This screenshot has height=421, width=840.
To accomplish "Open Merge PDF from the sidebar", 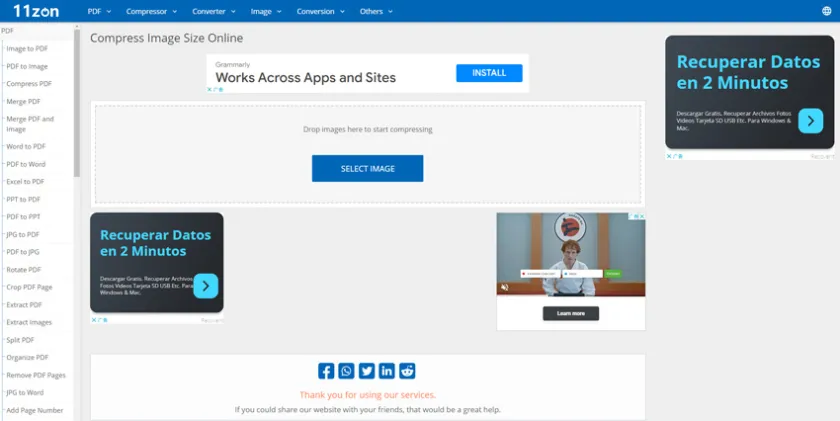I will pos(23,101).
